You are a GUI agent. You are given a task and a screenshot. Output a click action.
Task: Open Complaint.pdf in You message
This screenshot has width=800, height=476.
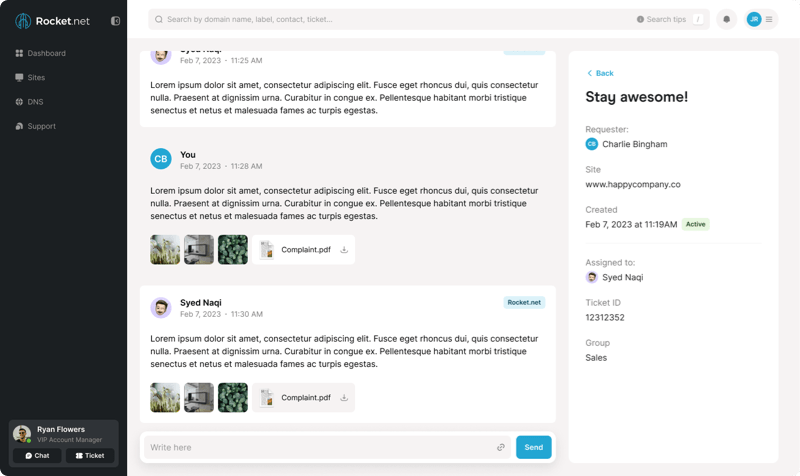click(x=306, y=249)
